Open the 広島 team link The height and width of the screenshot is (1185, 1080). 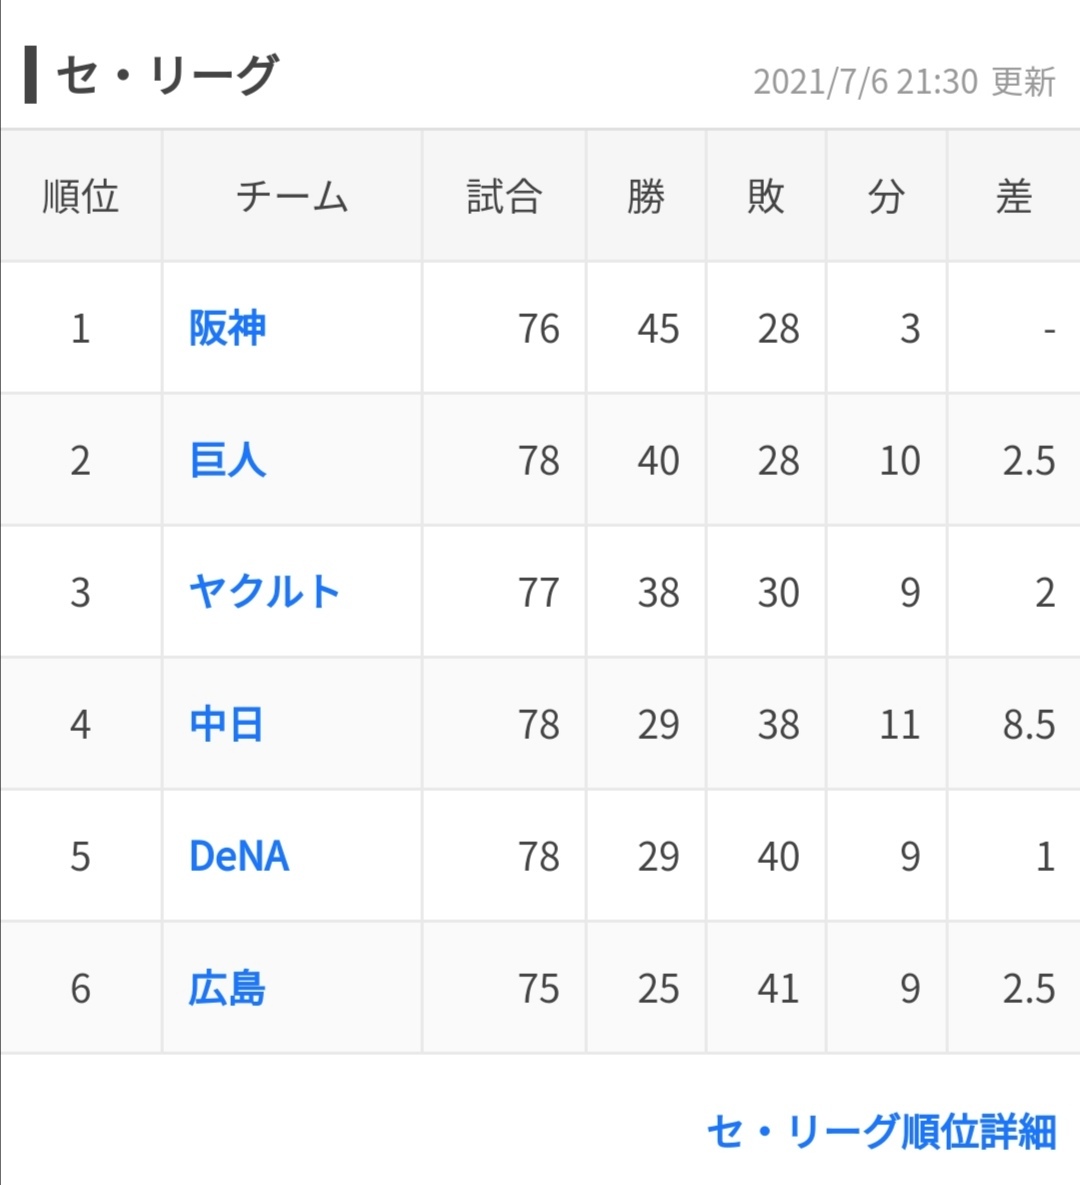(x=228, y=988)
